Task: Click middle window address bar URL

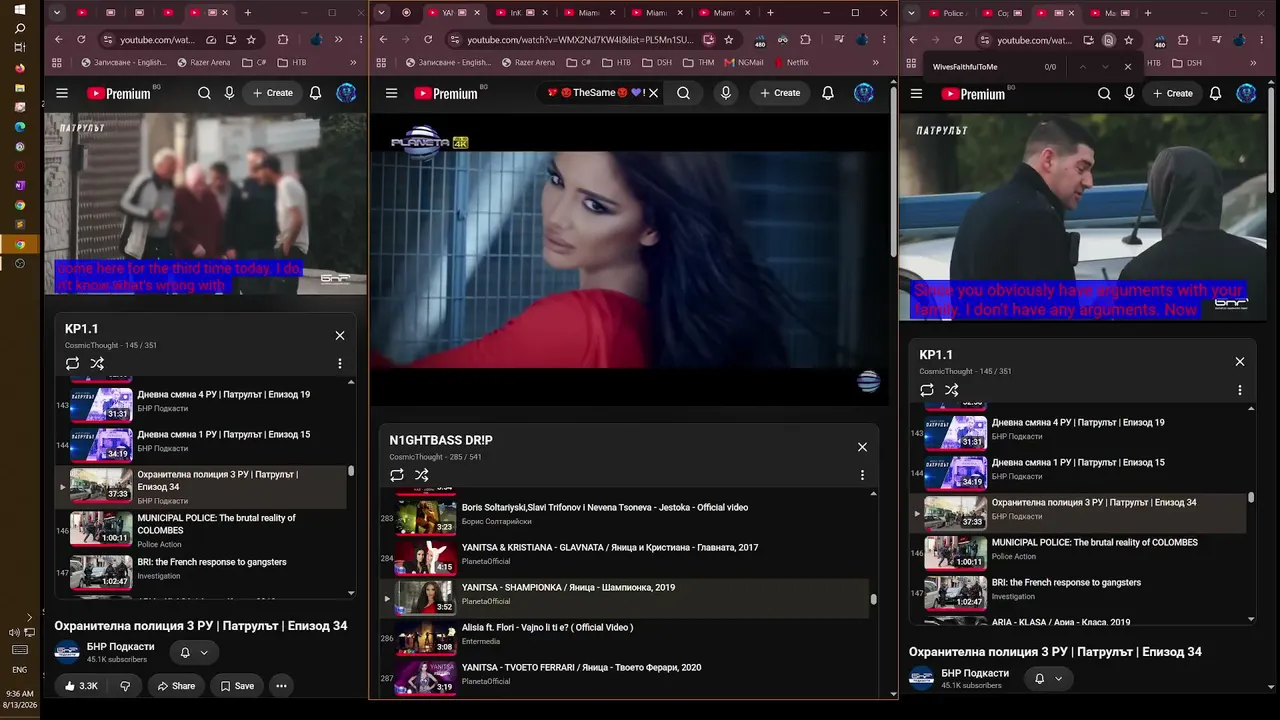Action: coord(580,40)
